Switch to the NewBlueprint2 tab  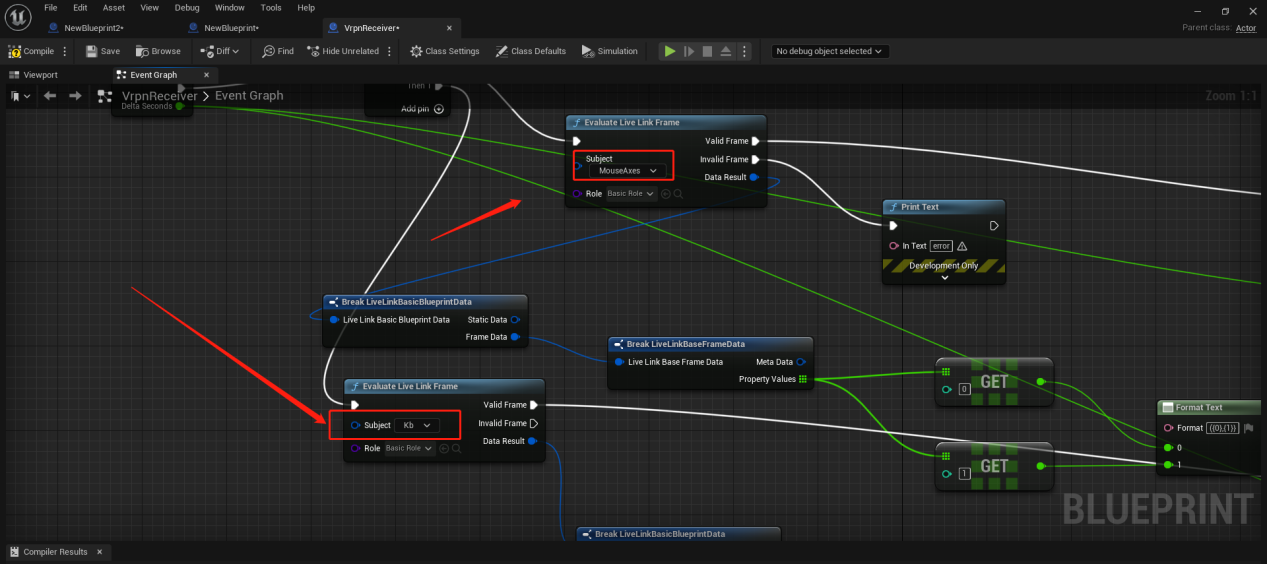pos(92,28)
